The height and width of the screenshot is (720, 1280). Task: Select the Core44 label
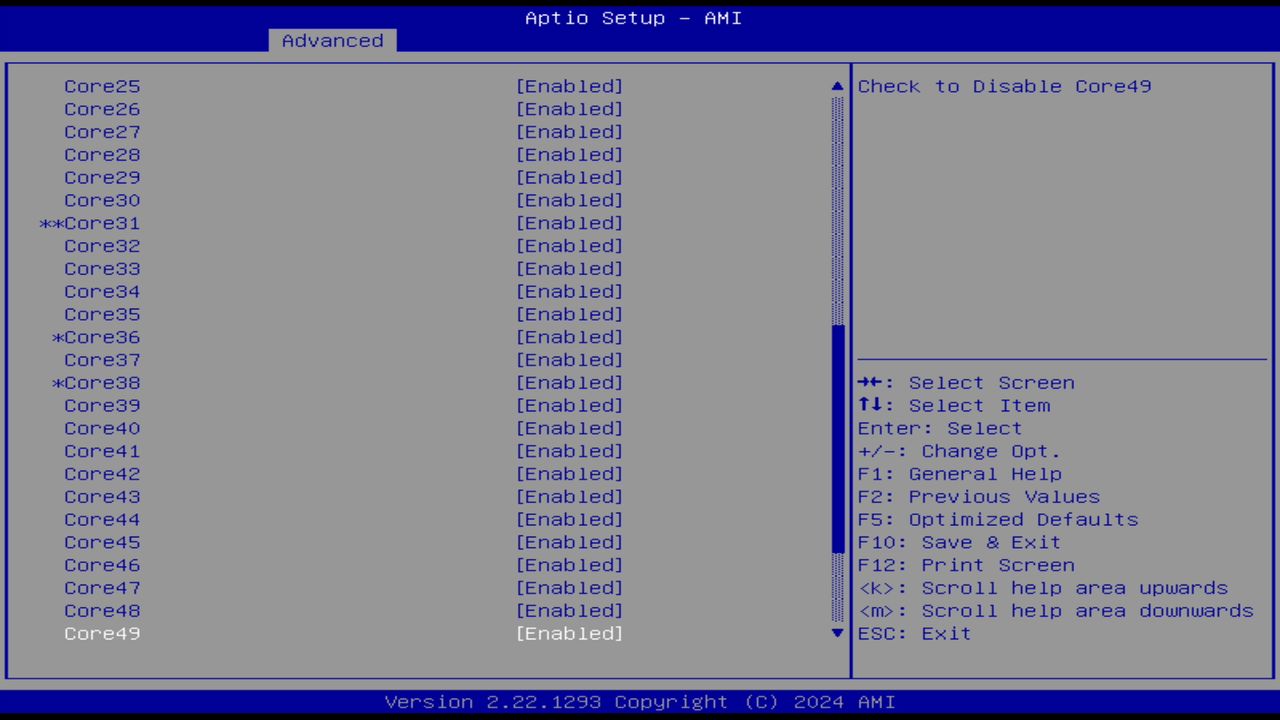click(102, 520)
